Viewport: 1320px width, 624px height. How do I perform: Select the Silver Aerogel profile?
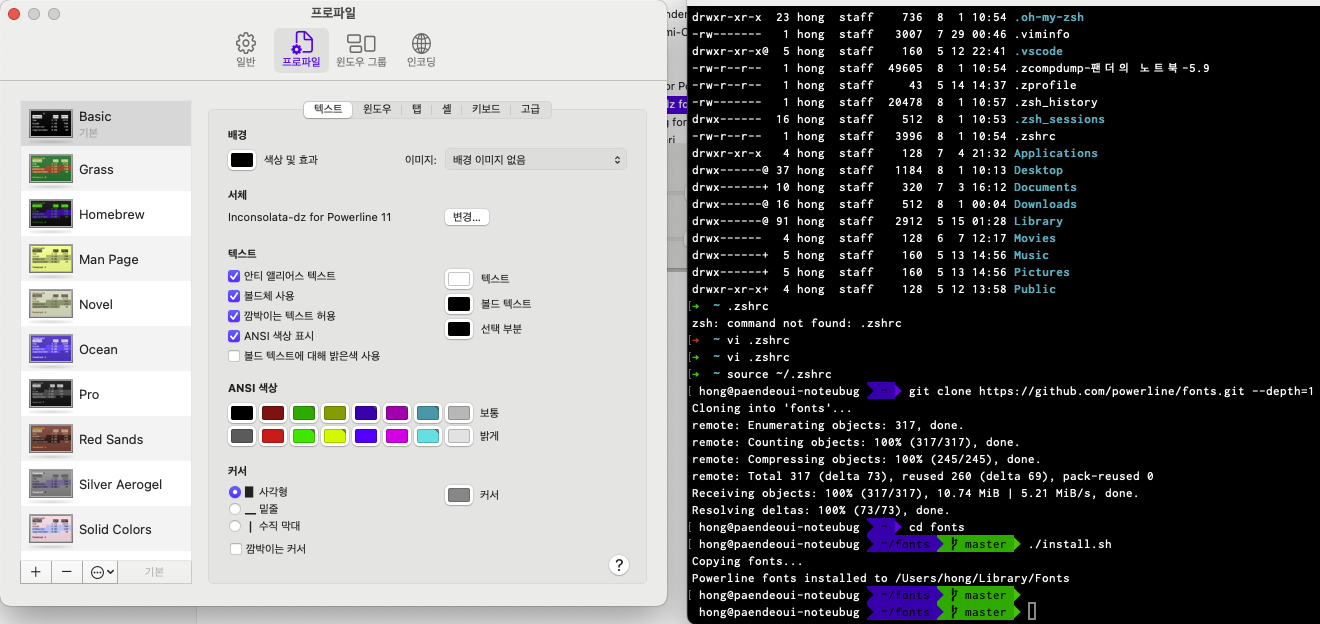106,484
